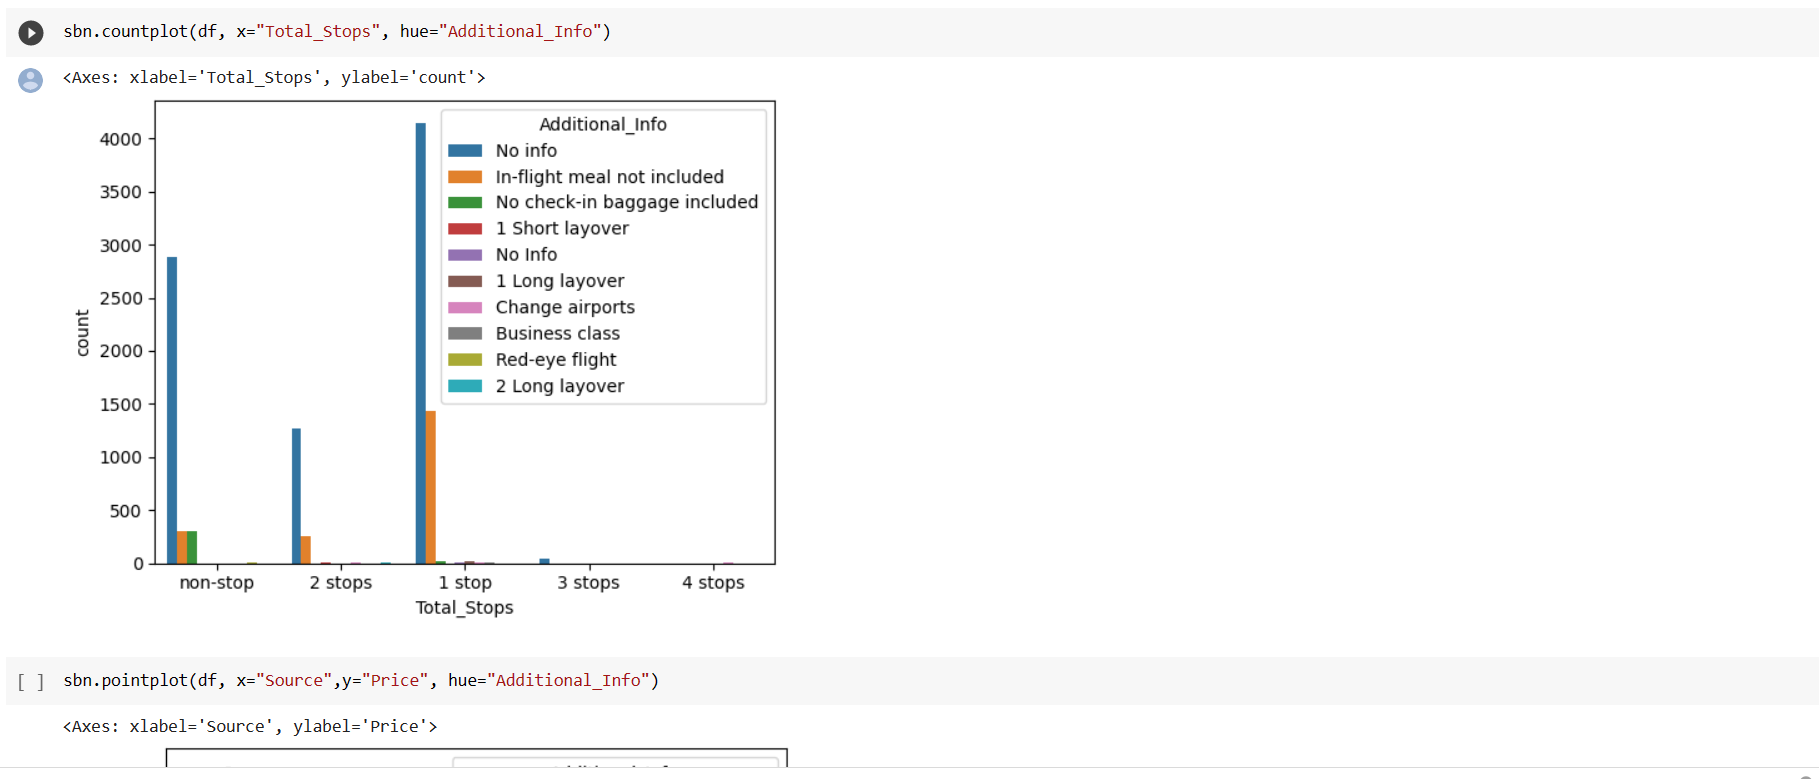The height and width of the screenshot is (779, 1819).
Task: Click the '1 stop' x-axis label
Action: point(465,582)
